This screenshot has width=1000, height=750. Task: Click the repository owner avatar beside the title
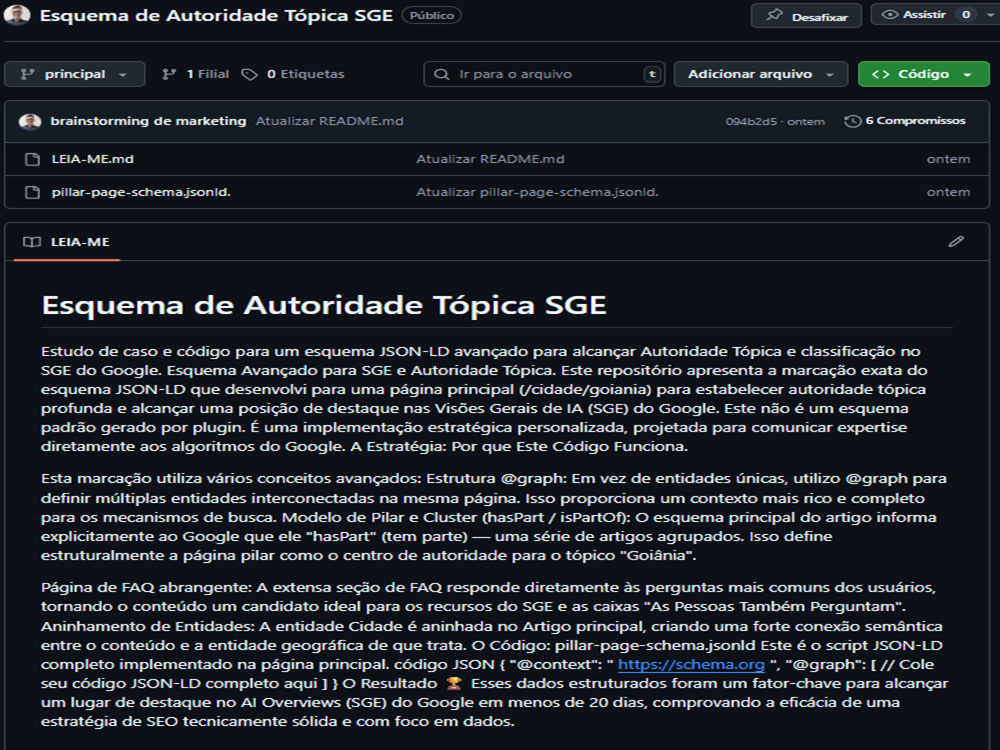coord(17,15)
